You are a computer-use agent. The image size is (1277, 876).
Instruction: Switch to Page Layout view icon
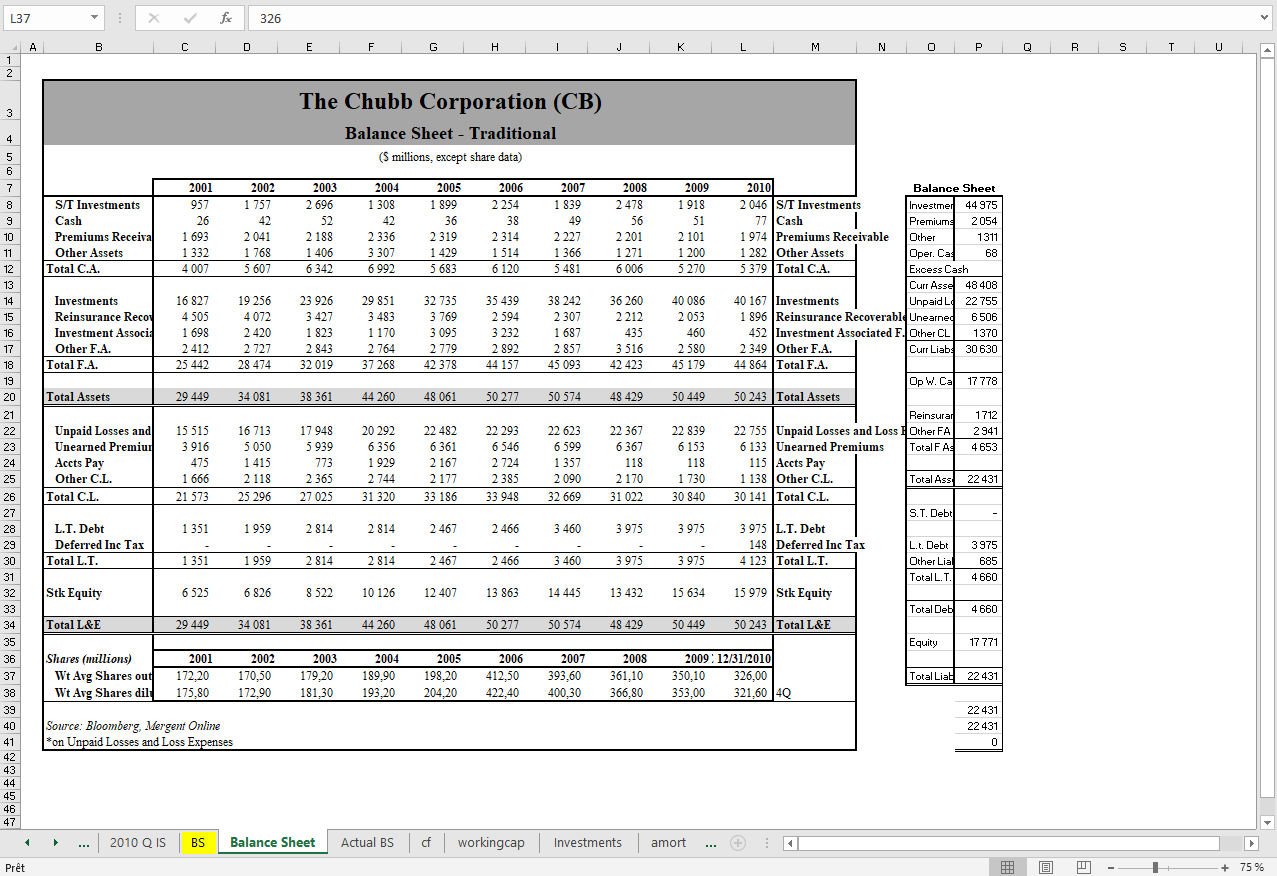click(1046, 868)
